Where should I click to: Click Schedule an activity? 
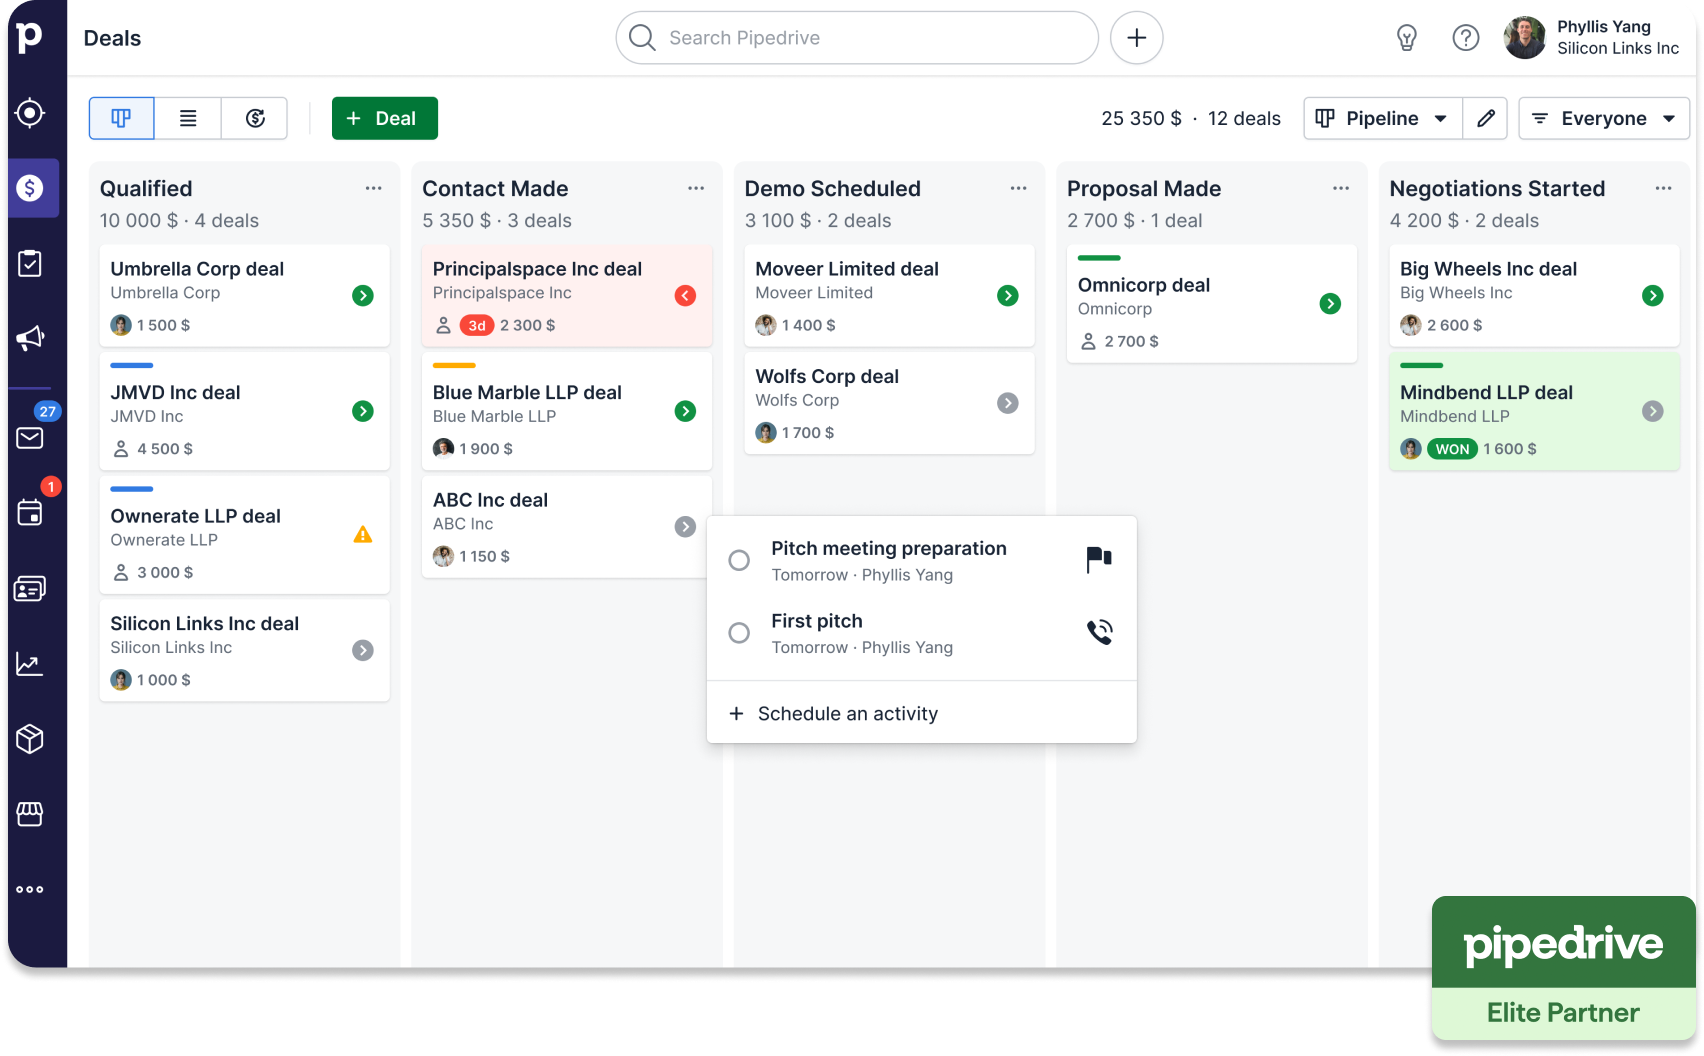pos(847,713)
